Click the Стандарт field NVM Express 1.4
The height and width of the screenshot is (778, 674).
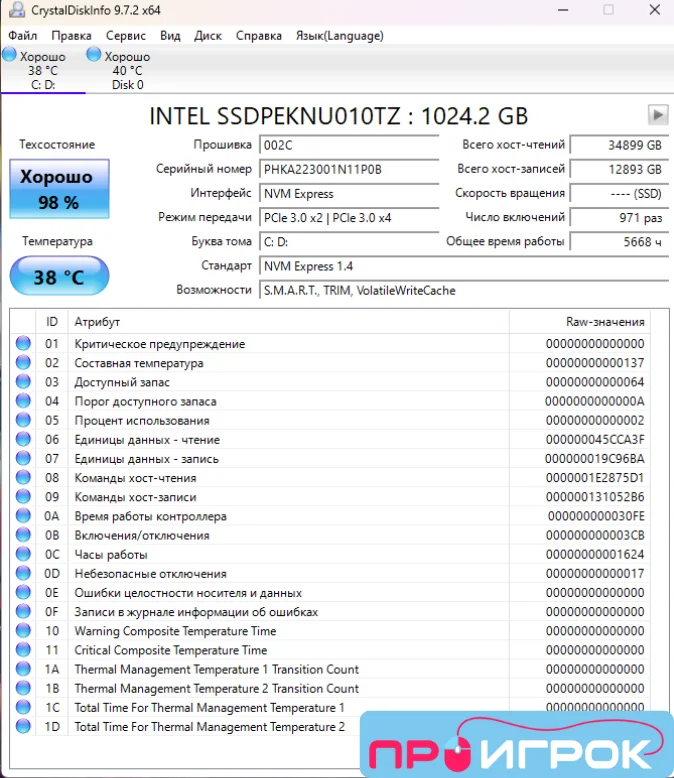464,266
